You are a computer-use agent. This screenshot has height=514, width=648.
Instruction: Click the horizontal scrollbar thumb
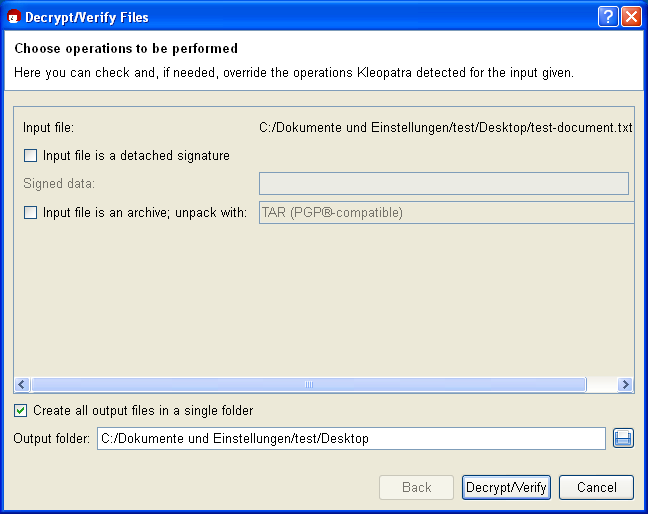point(309,385)
